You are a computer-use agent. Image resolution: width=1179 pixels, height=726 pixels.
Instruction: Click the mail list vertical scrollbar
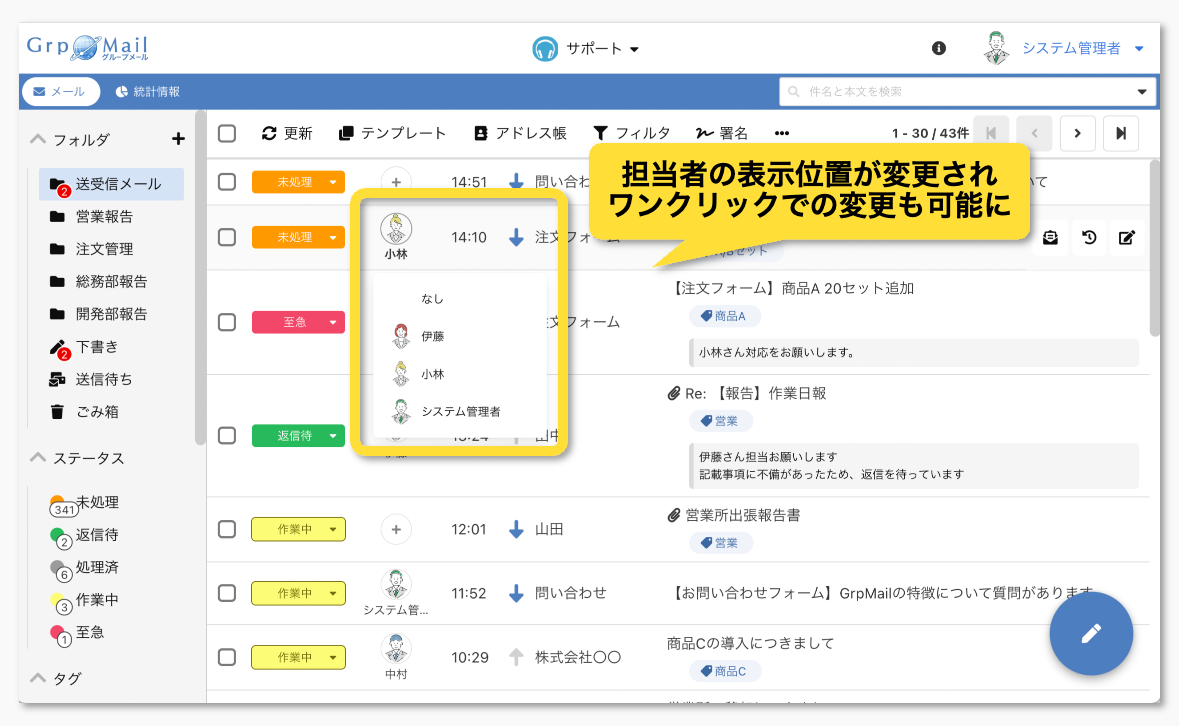(x=1155, y=248)
